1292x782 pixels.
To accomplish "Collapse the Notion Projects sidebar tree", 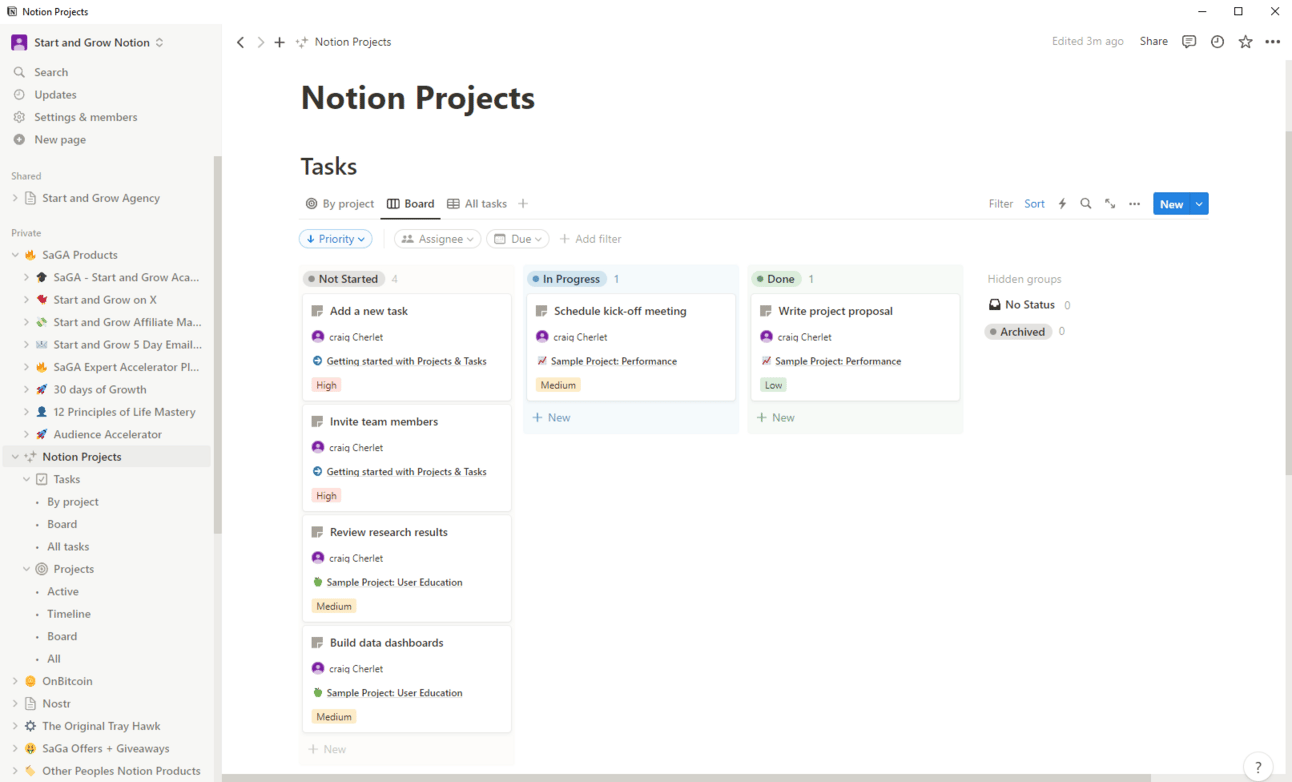I will [x=15, y=457].
